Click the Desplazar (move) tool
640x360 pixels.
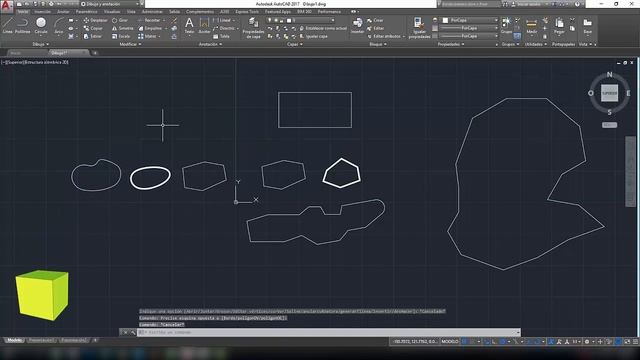click(96, 20)
